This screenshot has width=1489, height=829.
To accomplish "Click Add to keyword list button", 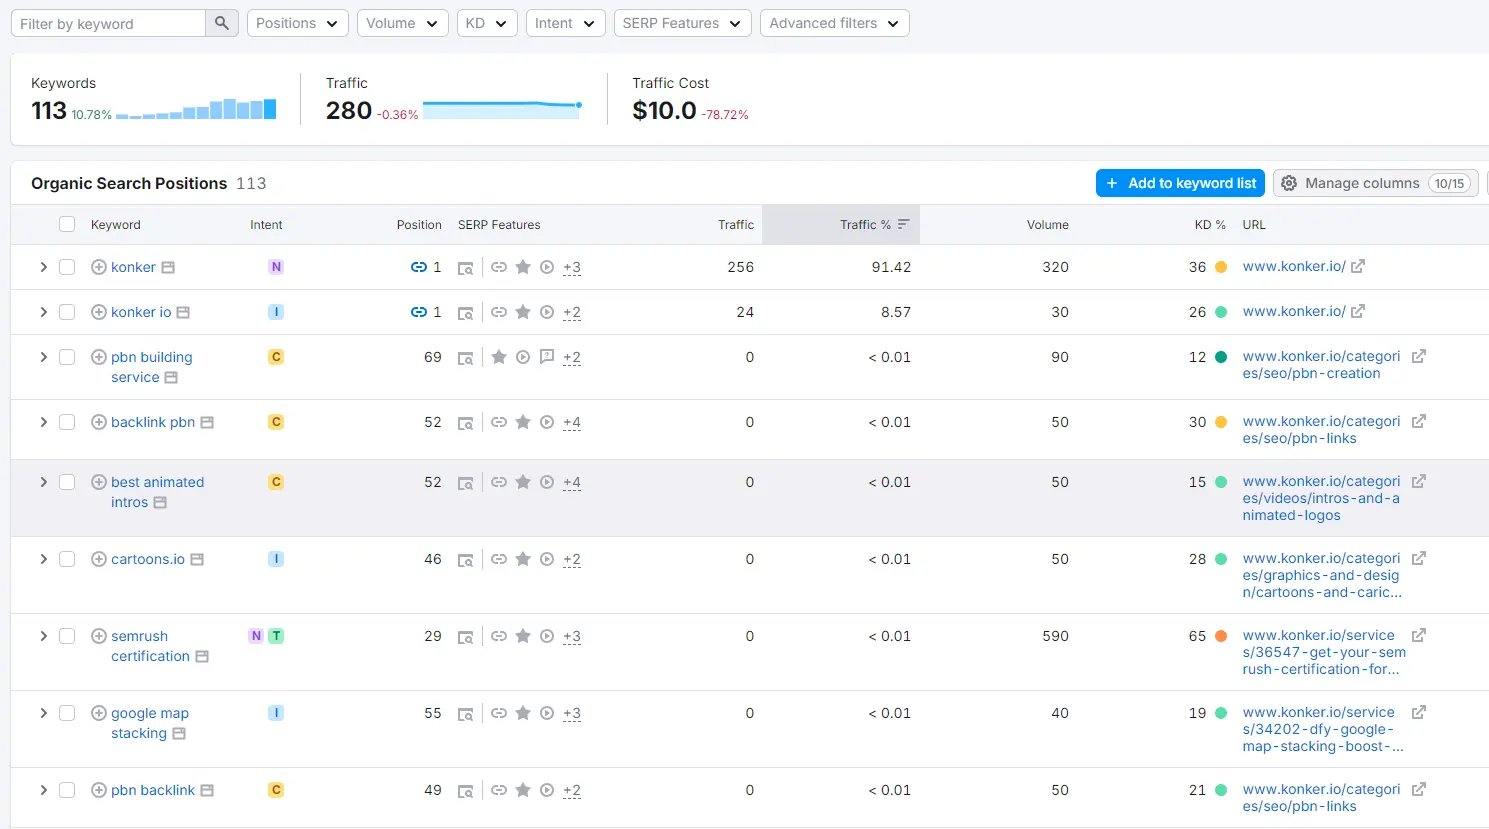I will (x=1180, y=183).
